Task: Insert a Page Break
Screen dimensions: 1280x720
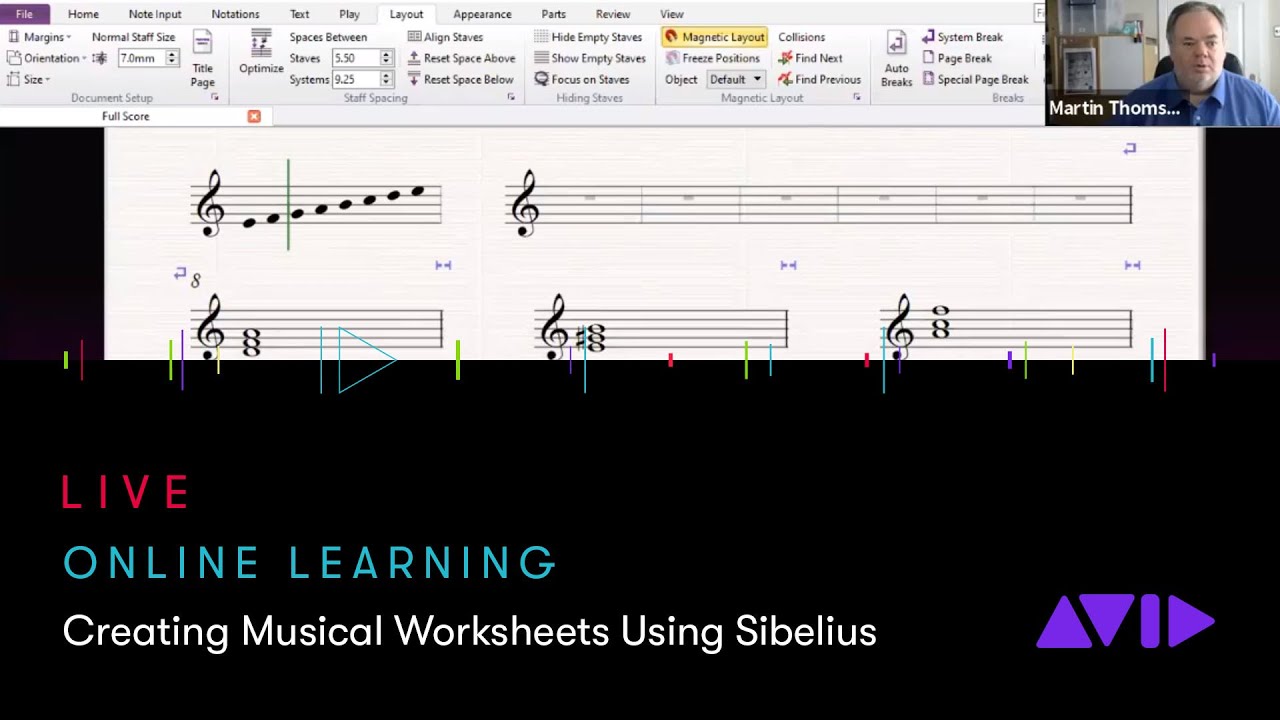Action: [x=957, y=58]
